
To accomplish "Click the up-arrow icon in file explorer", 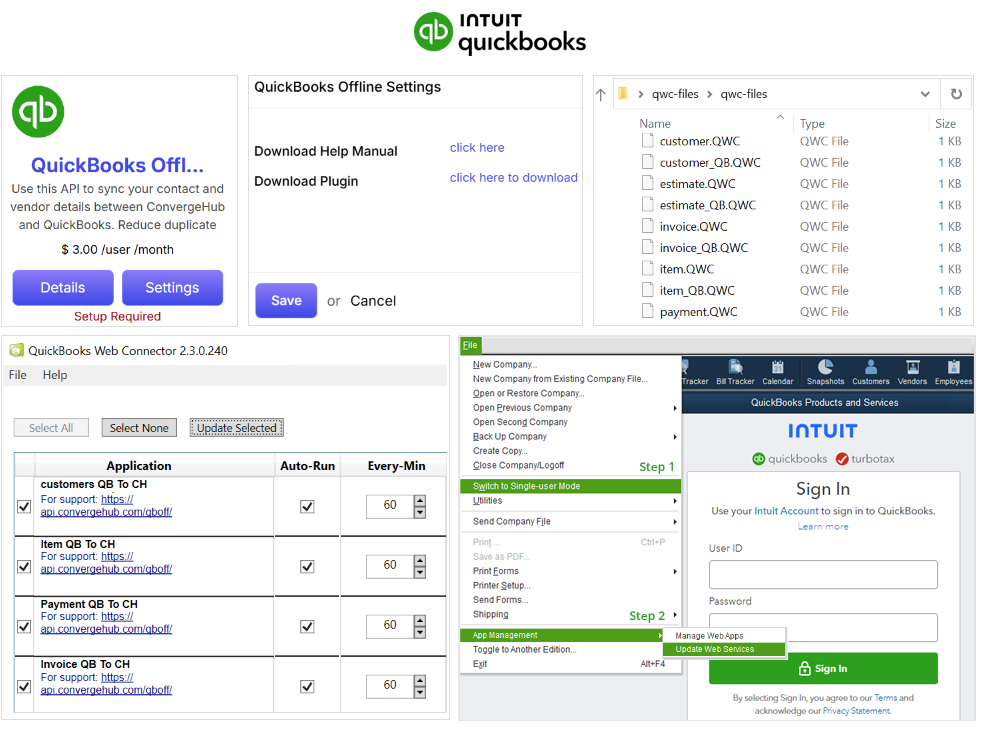I will pos(601,95).
